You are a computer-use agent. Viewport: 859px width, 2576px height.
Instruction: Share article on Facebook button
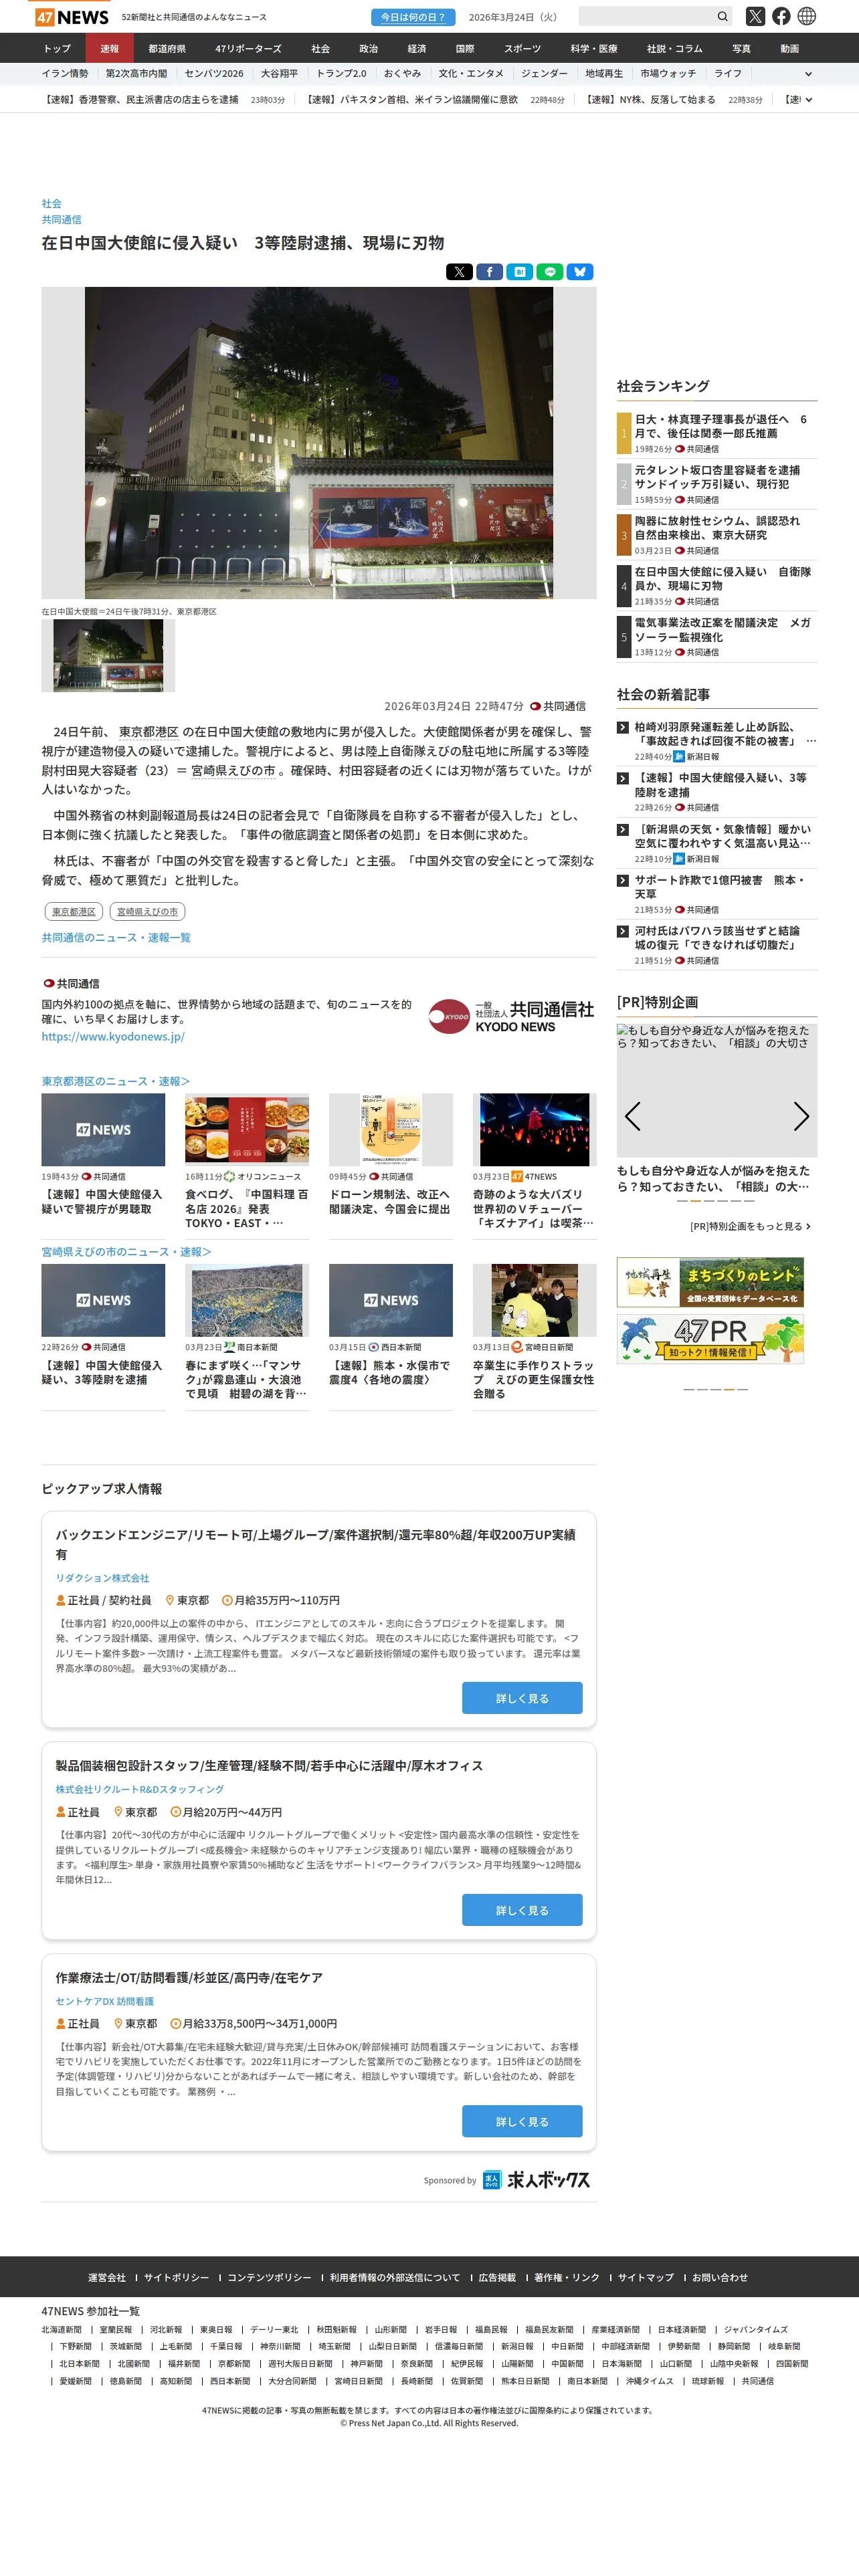[x=489, y=272]
